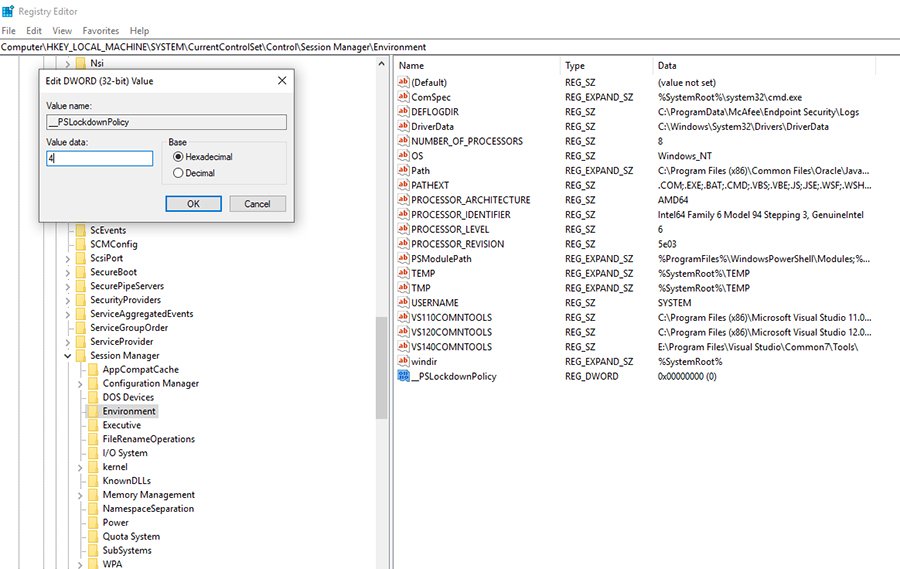Open the Edit menu
The width and height of the screenshot is (900, 569).
click(34, 31)
